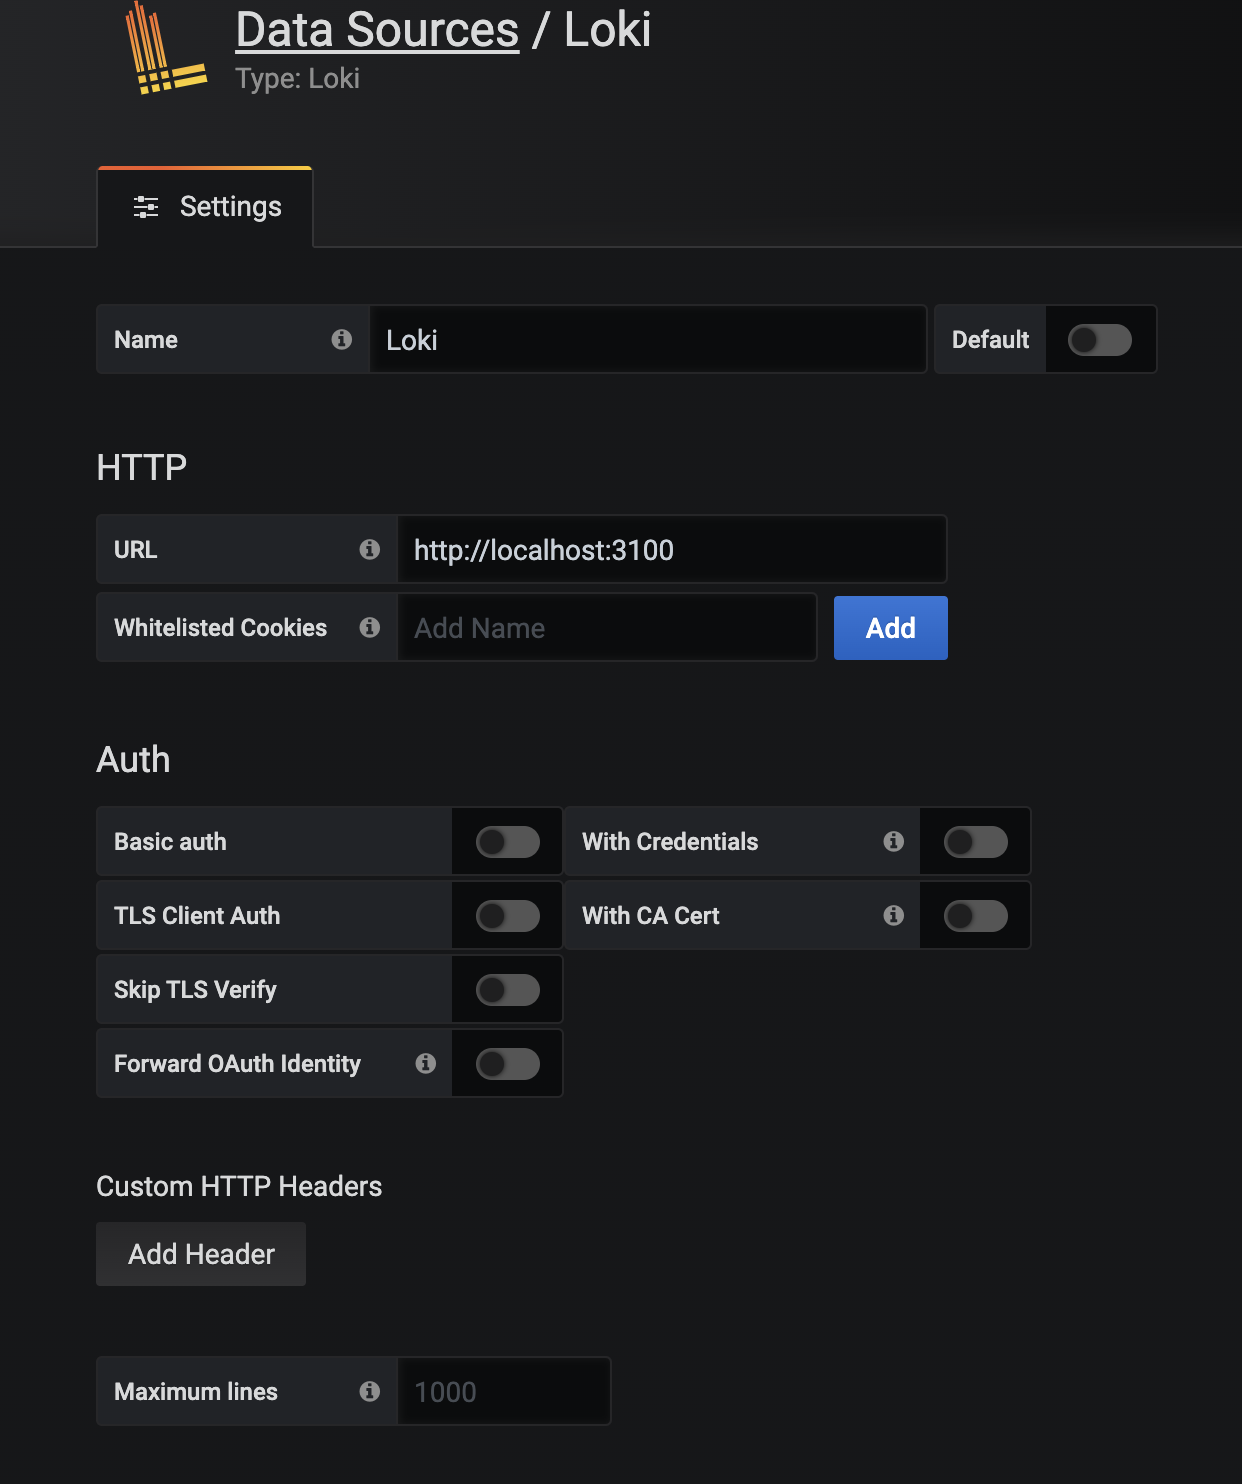Screen dimensions: 1242x1484
Task: Click the Whitelisted Cookies label
Action: 220,627
